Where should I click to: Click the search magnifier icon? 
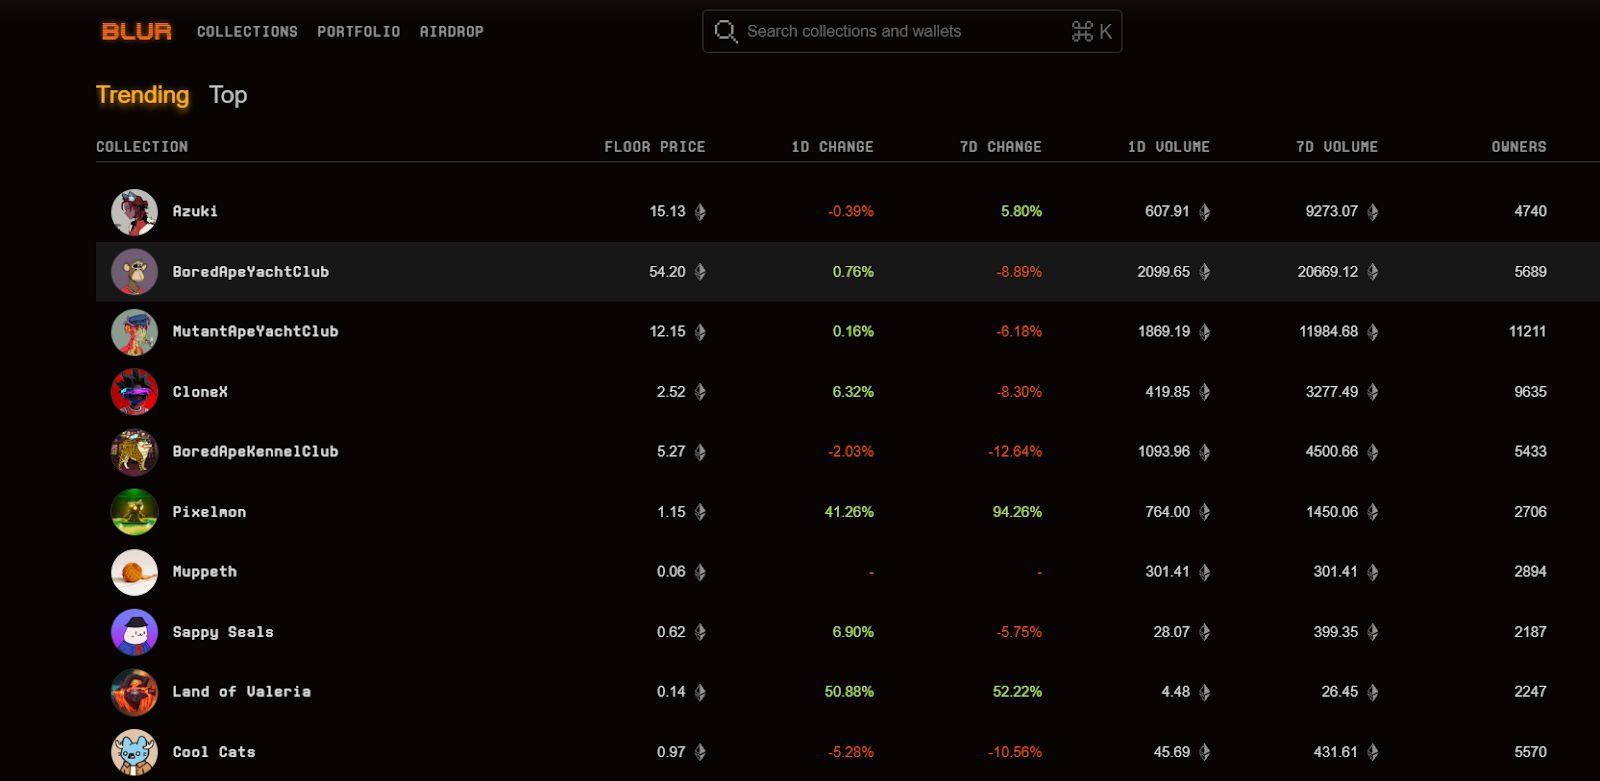pos(726,32)
